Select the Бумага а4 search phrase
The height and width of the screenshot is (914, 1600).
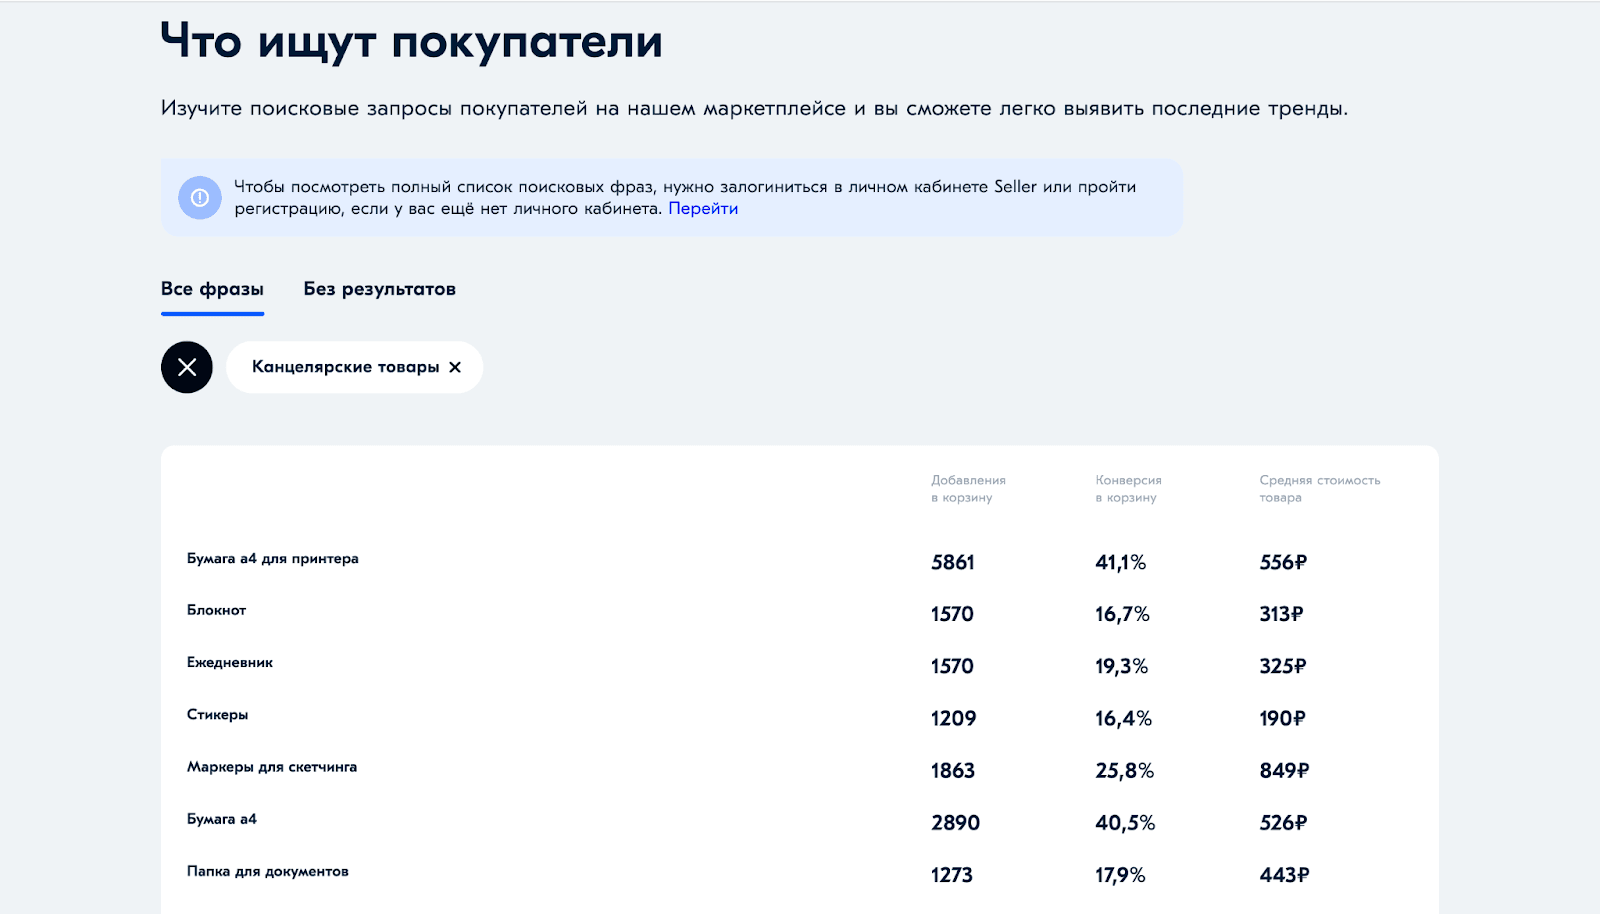coord(221,819)
